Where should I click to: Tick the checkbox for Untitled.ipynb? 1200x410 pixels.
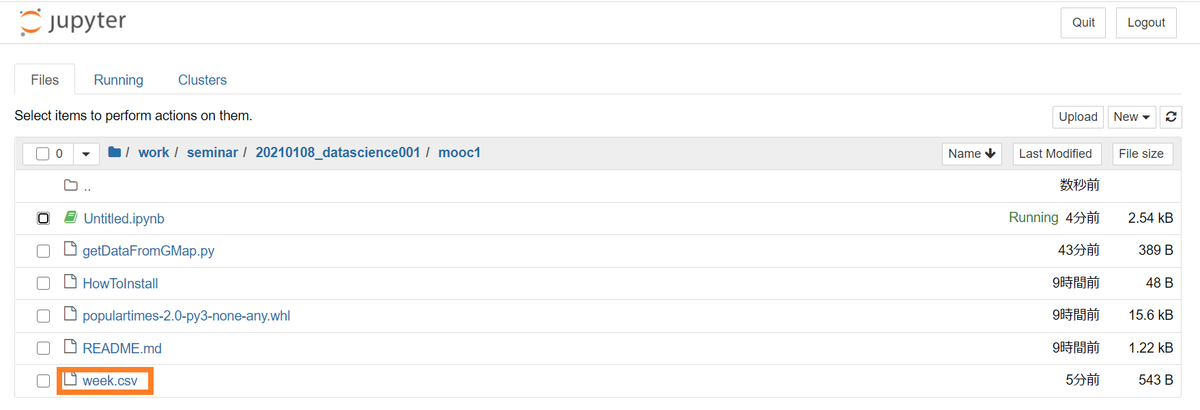(x=43, y=218)
